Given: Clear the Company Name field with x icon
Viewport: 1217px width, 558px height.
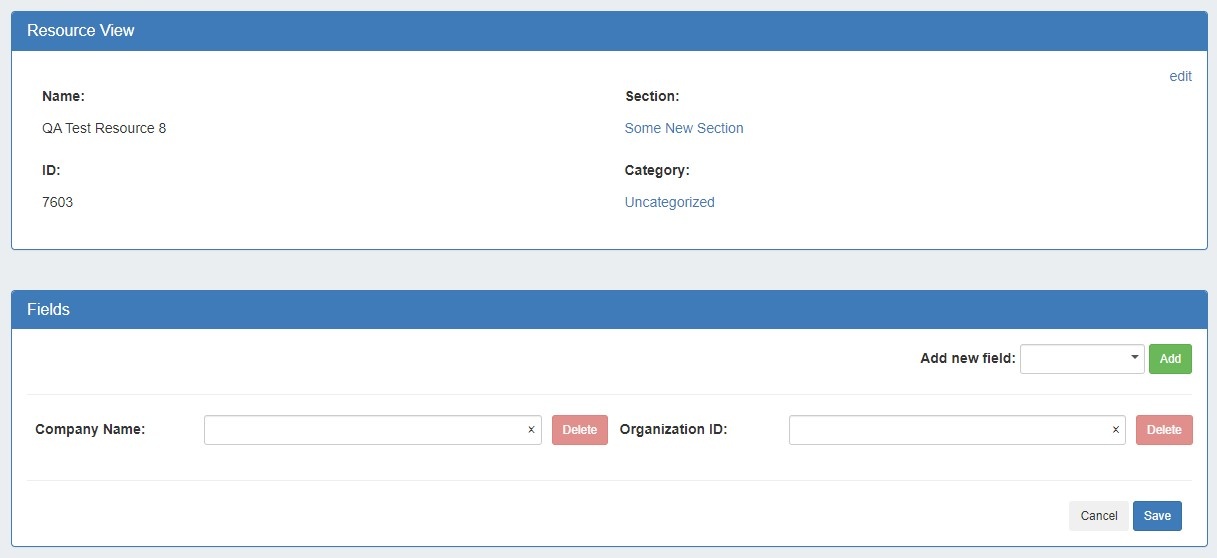Looking at the screenshot, I should (x=531, y=430).
